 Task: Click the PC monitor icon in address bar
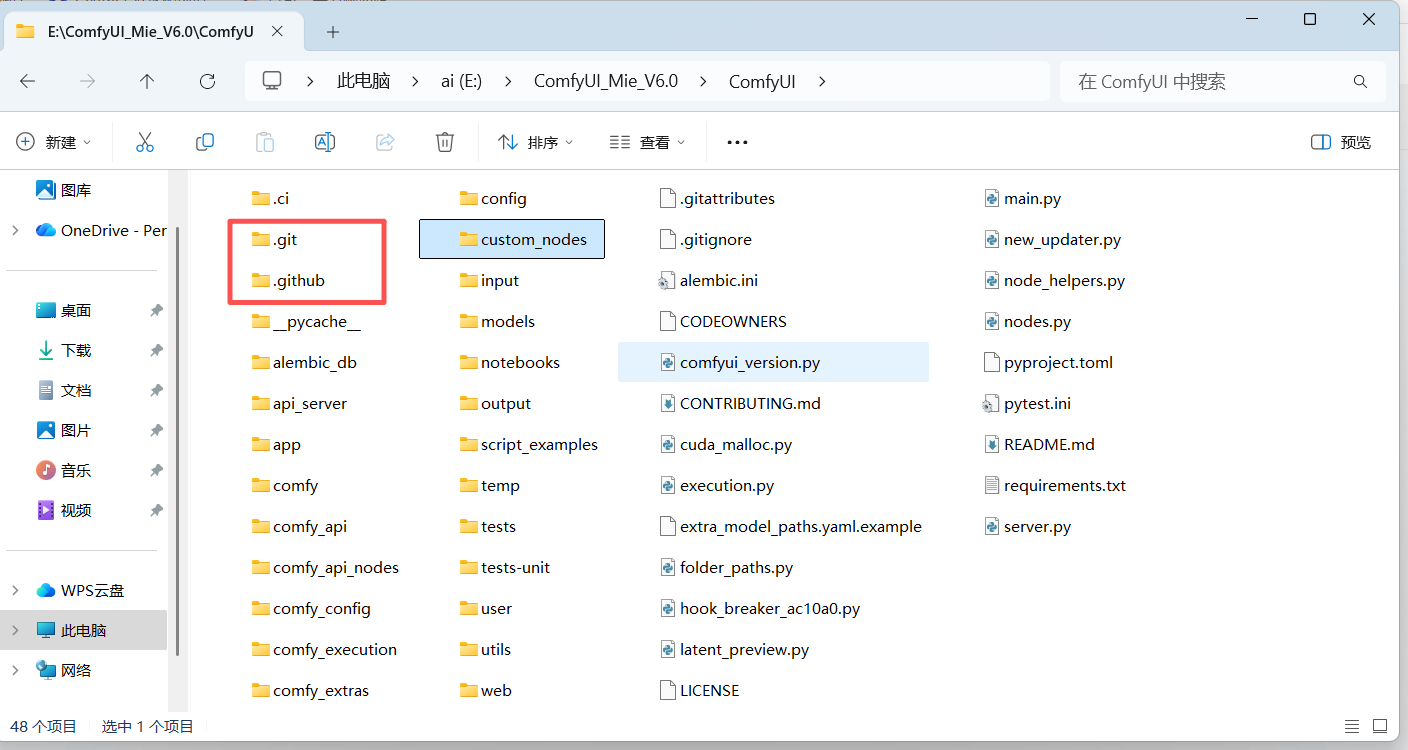point(272,81)
